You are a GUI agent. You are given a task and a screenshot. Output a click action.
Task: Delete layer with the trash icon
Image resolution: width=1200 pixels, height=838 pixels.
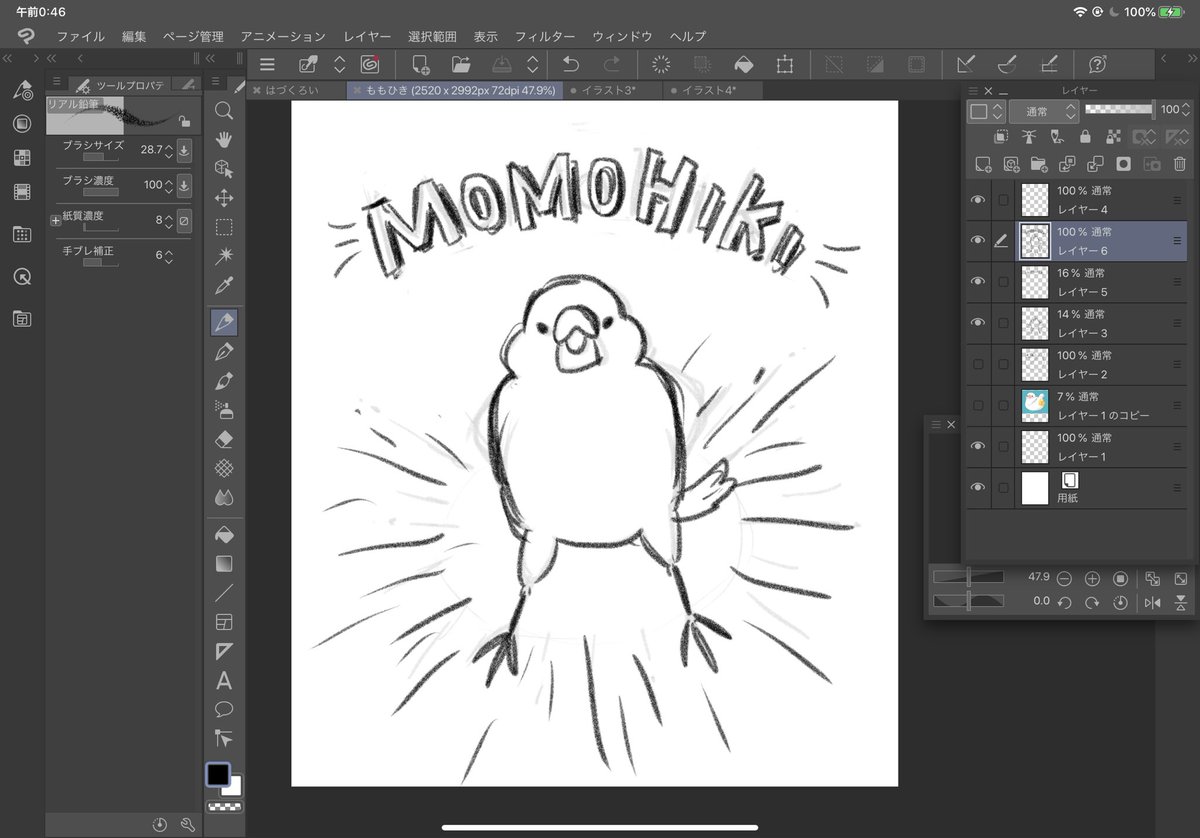tap(1180, 163)
